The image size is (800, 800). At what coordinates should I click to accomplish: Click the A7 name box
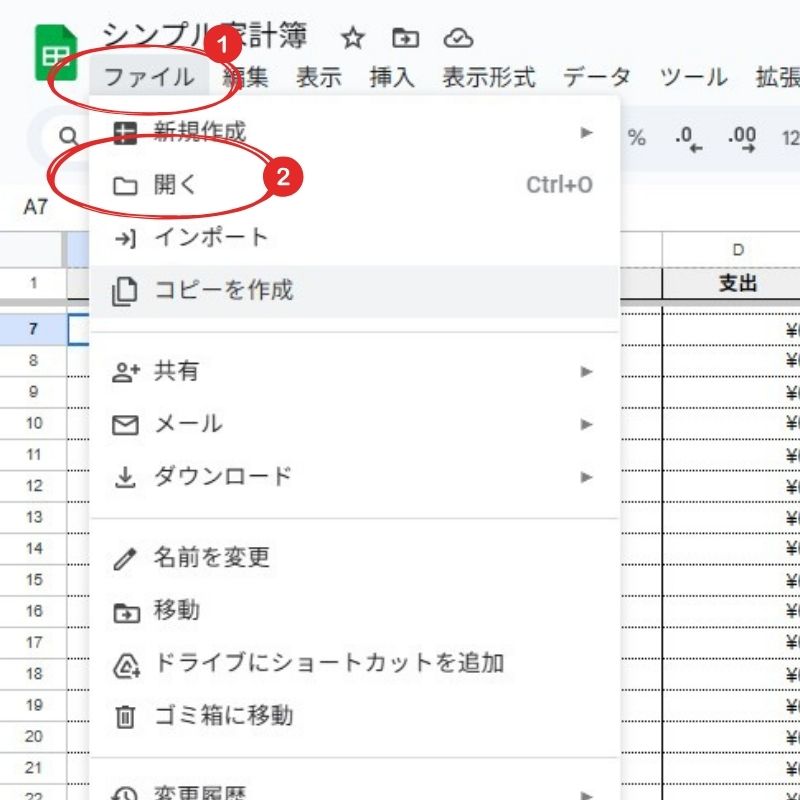(36, 207)
